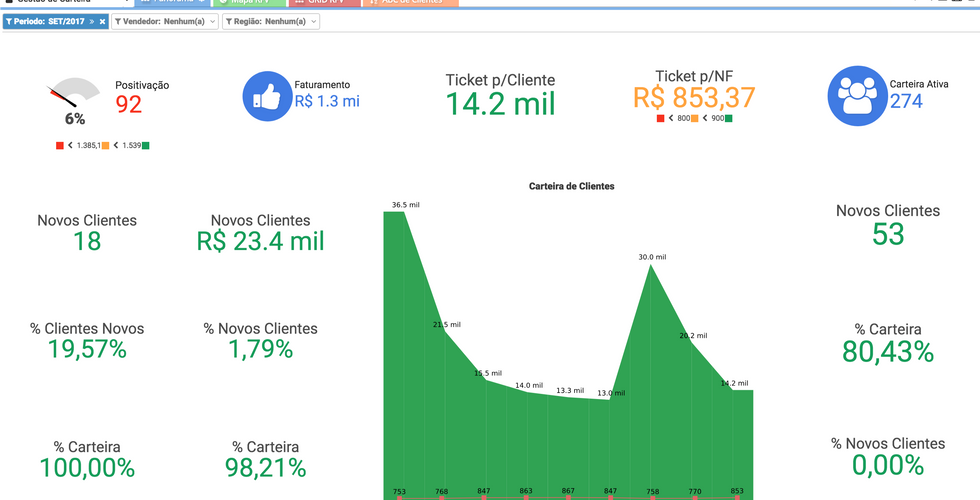
Task: Click the red legend square under Ticket p/NF
Action: point(661,118)
